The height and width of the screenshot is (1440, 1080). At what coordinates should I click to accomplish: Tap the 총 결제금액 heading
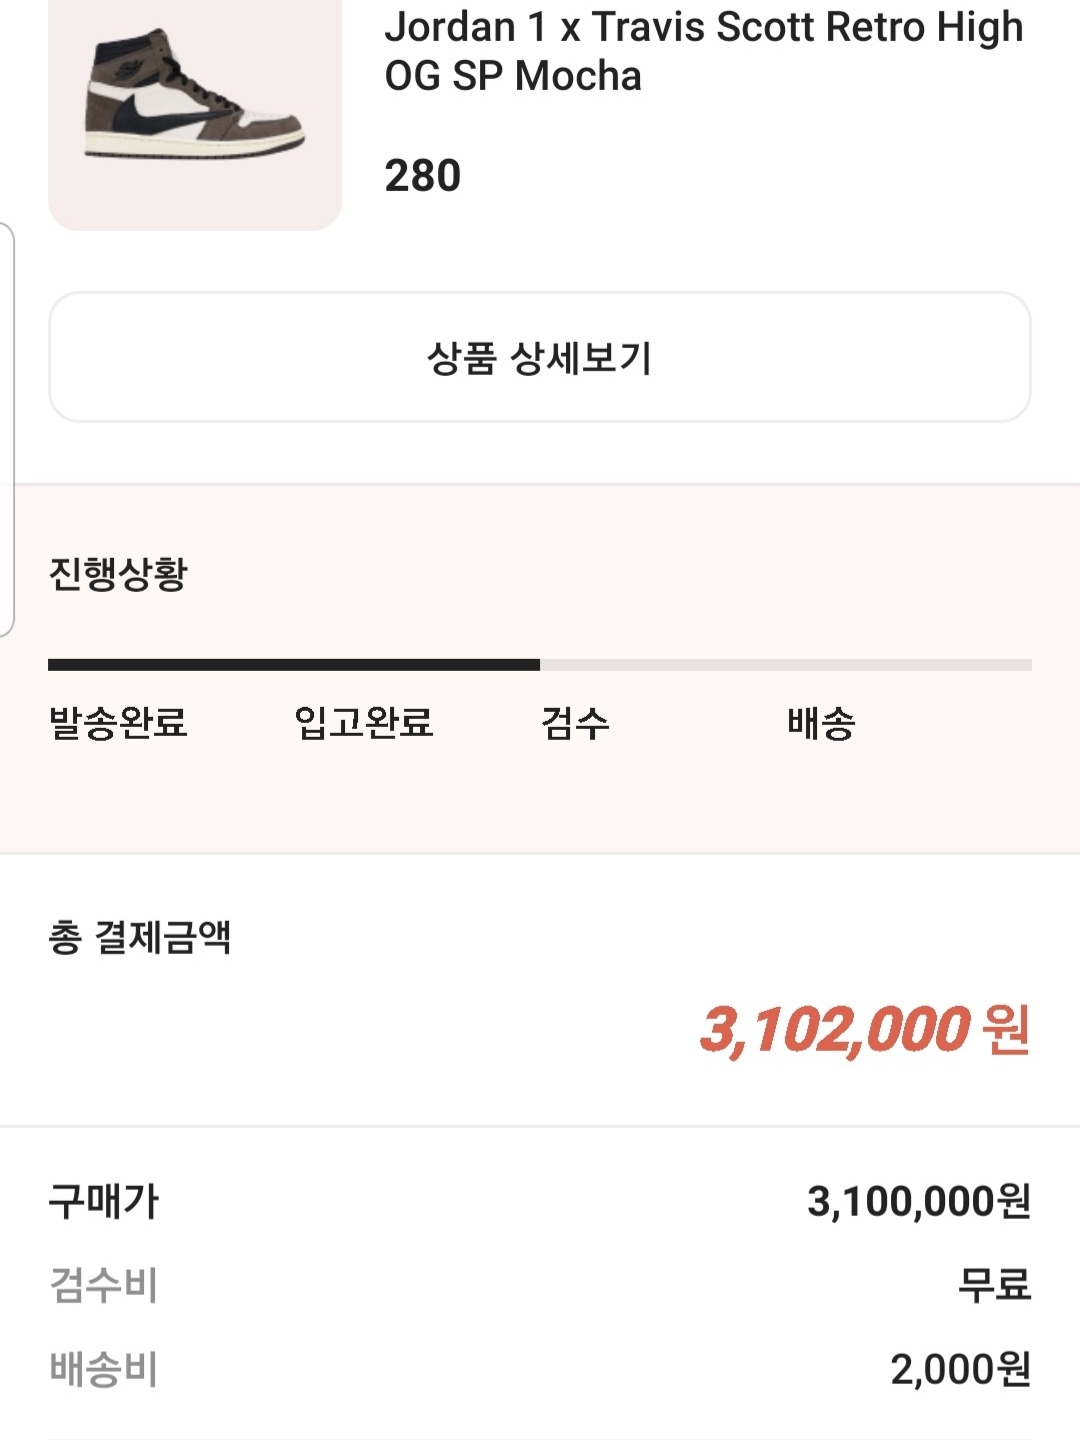140,937
